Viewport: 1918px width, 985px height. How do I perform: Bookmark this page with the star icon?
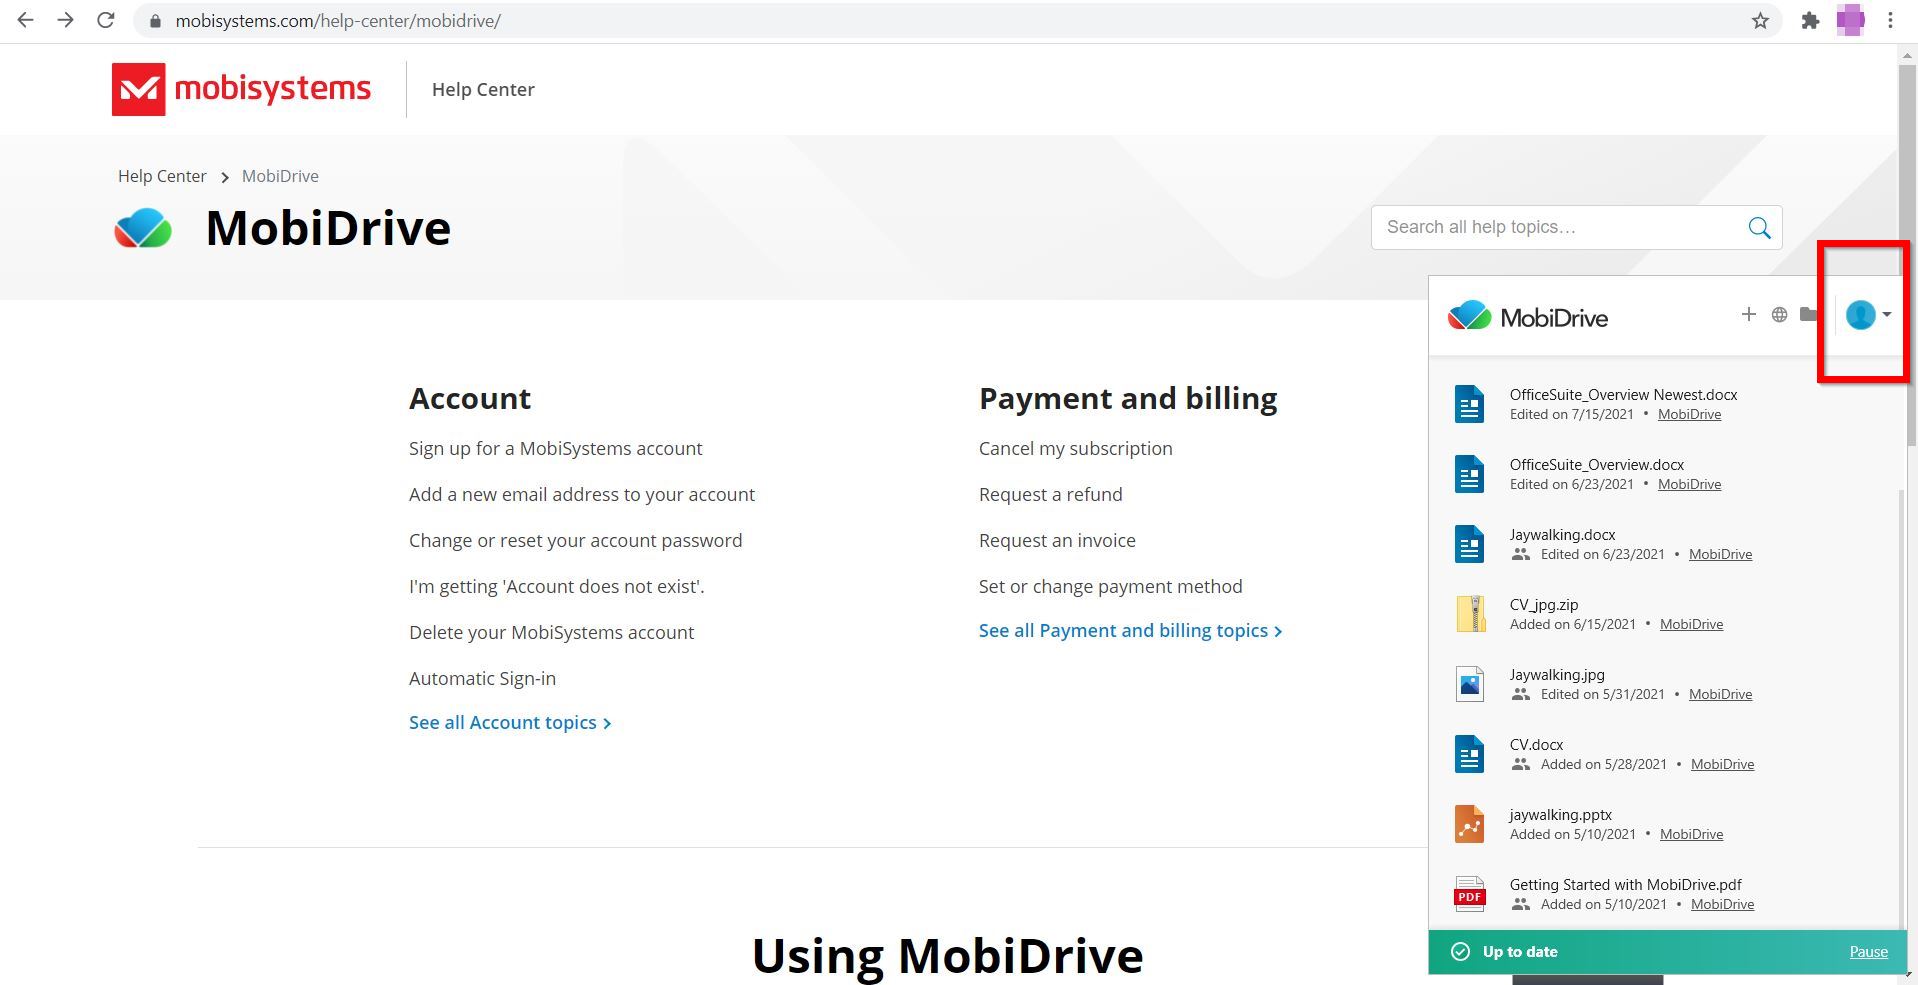pyautogui.click(x=1760, y=20)
